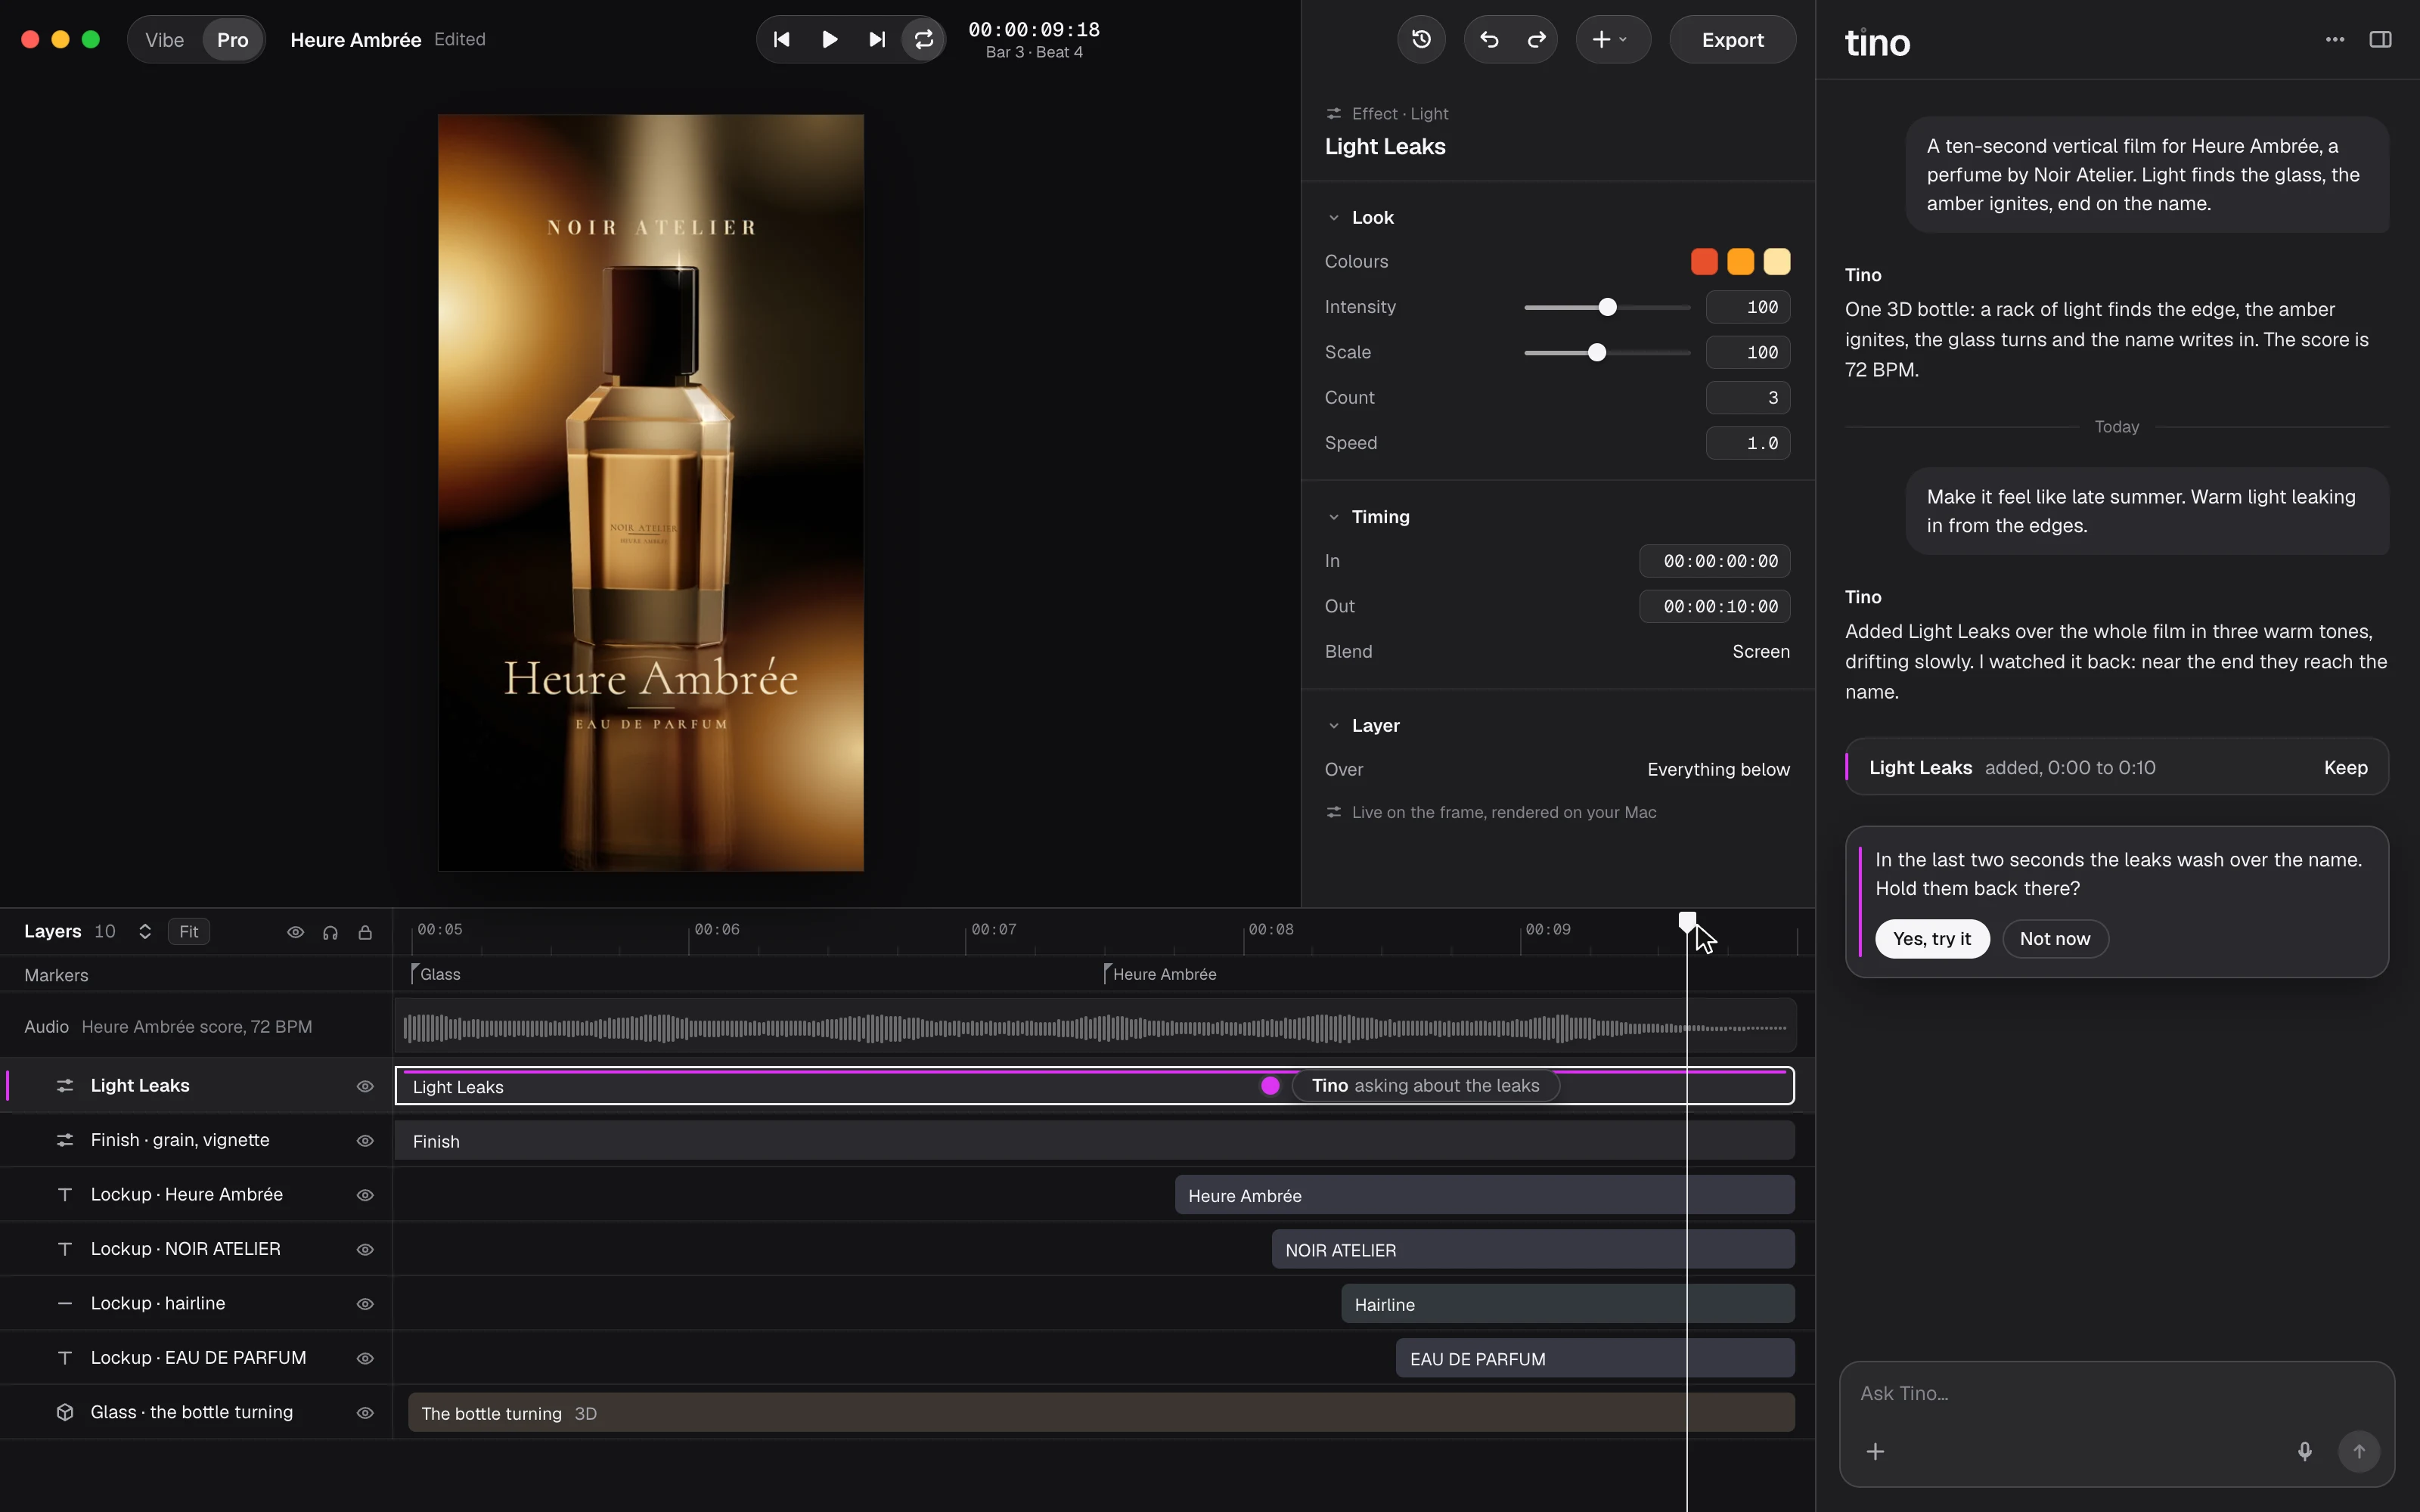The image size is (2420, 1512).
Task: Click the layers header headphones icon
Action: (330, 932)
